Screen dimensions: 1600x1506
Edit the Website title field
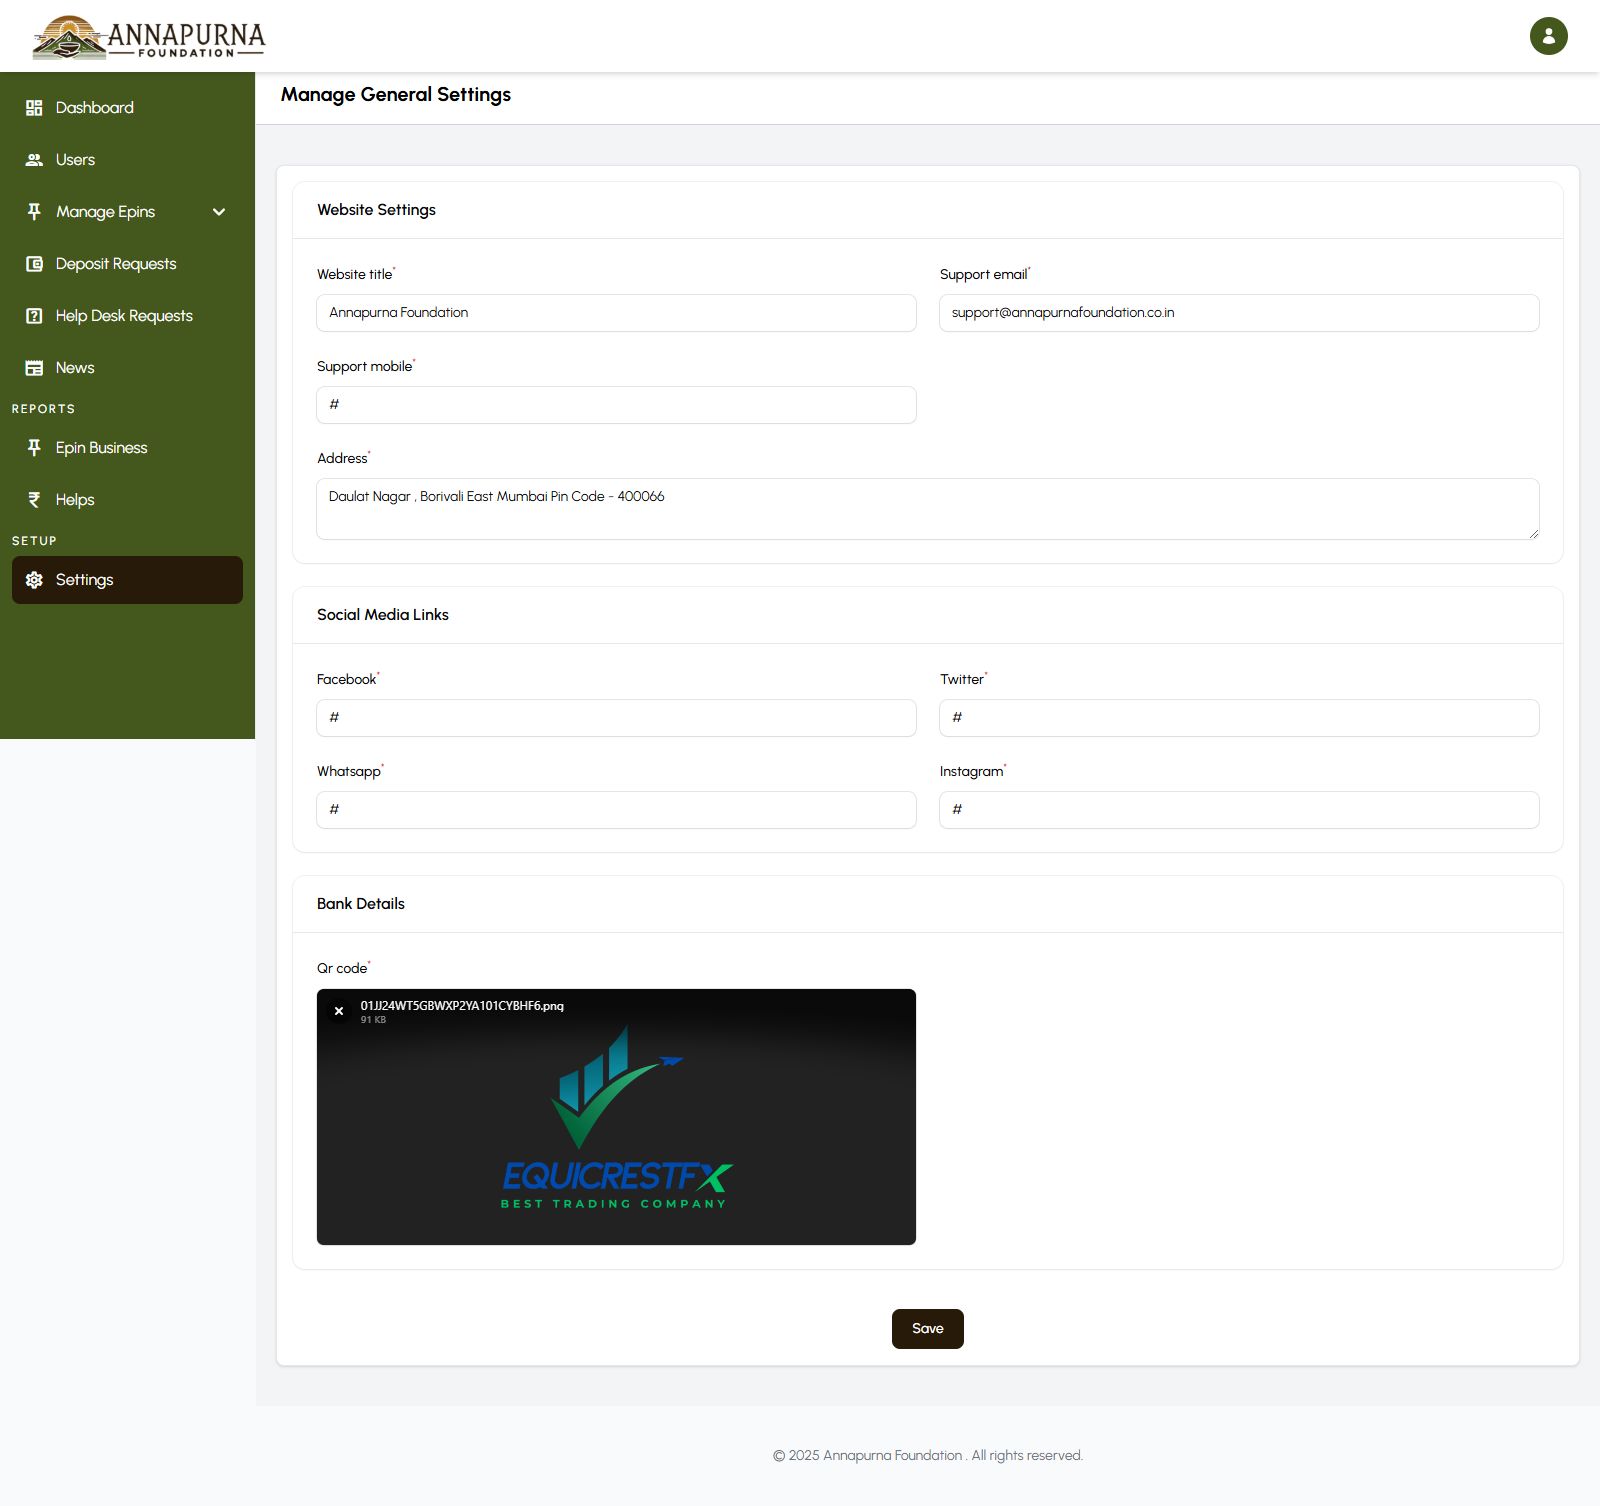coord(616,313)
